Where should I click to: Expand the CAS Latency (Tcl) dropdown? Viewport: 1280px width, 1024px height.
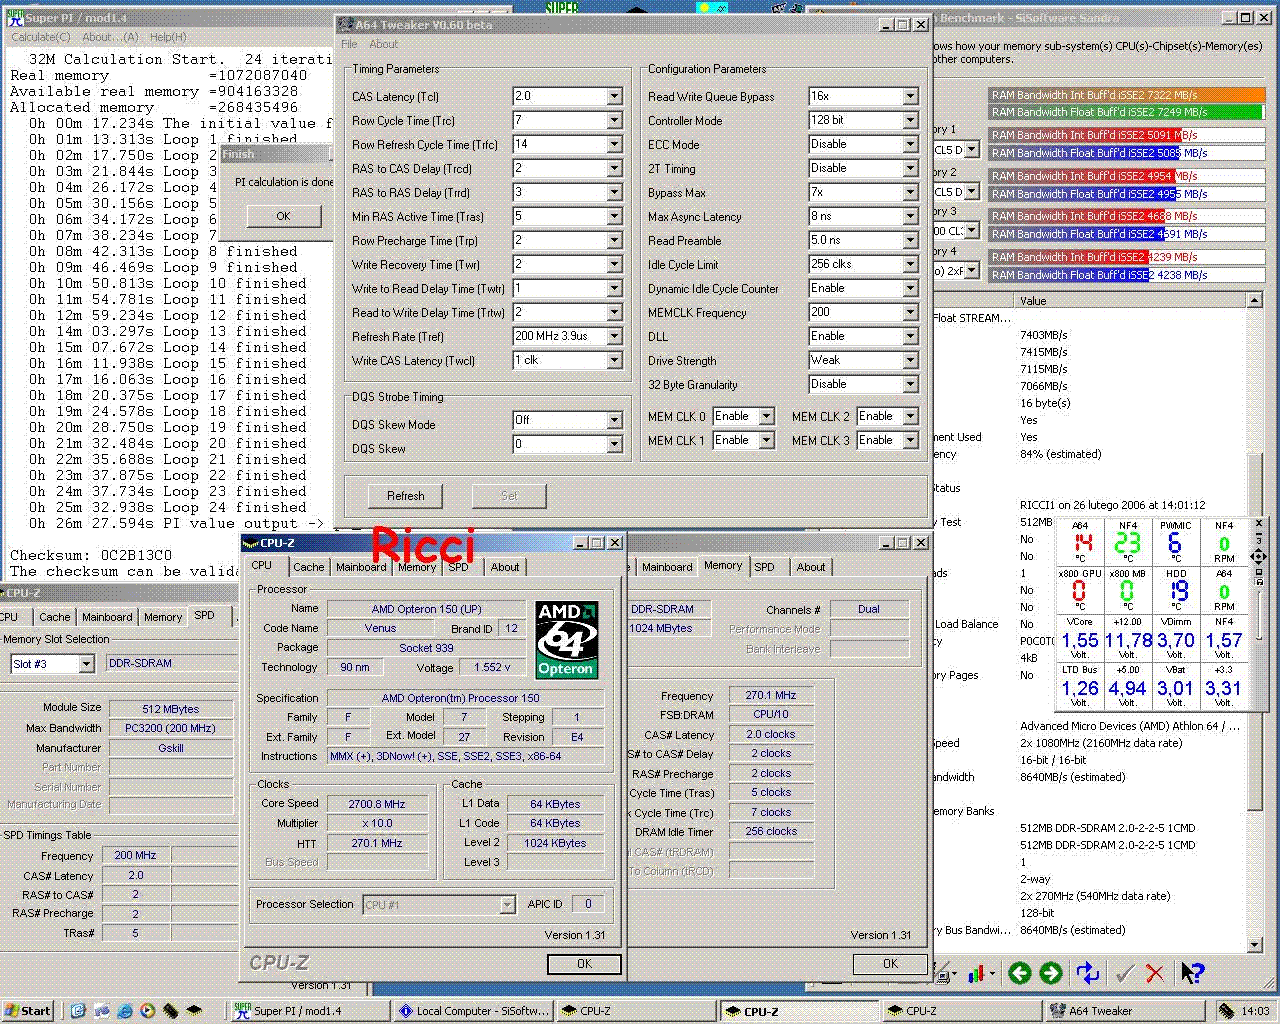coord(614,96)
